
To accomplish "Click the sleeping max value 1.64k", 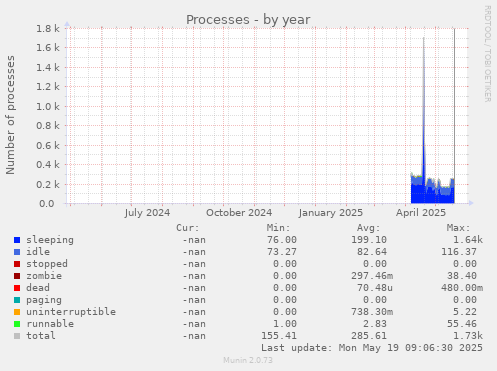I will click(468, 240).
